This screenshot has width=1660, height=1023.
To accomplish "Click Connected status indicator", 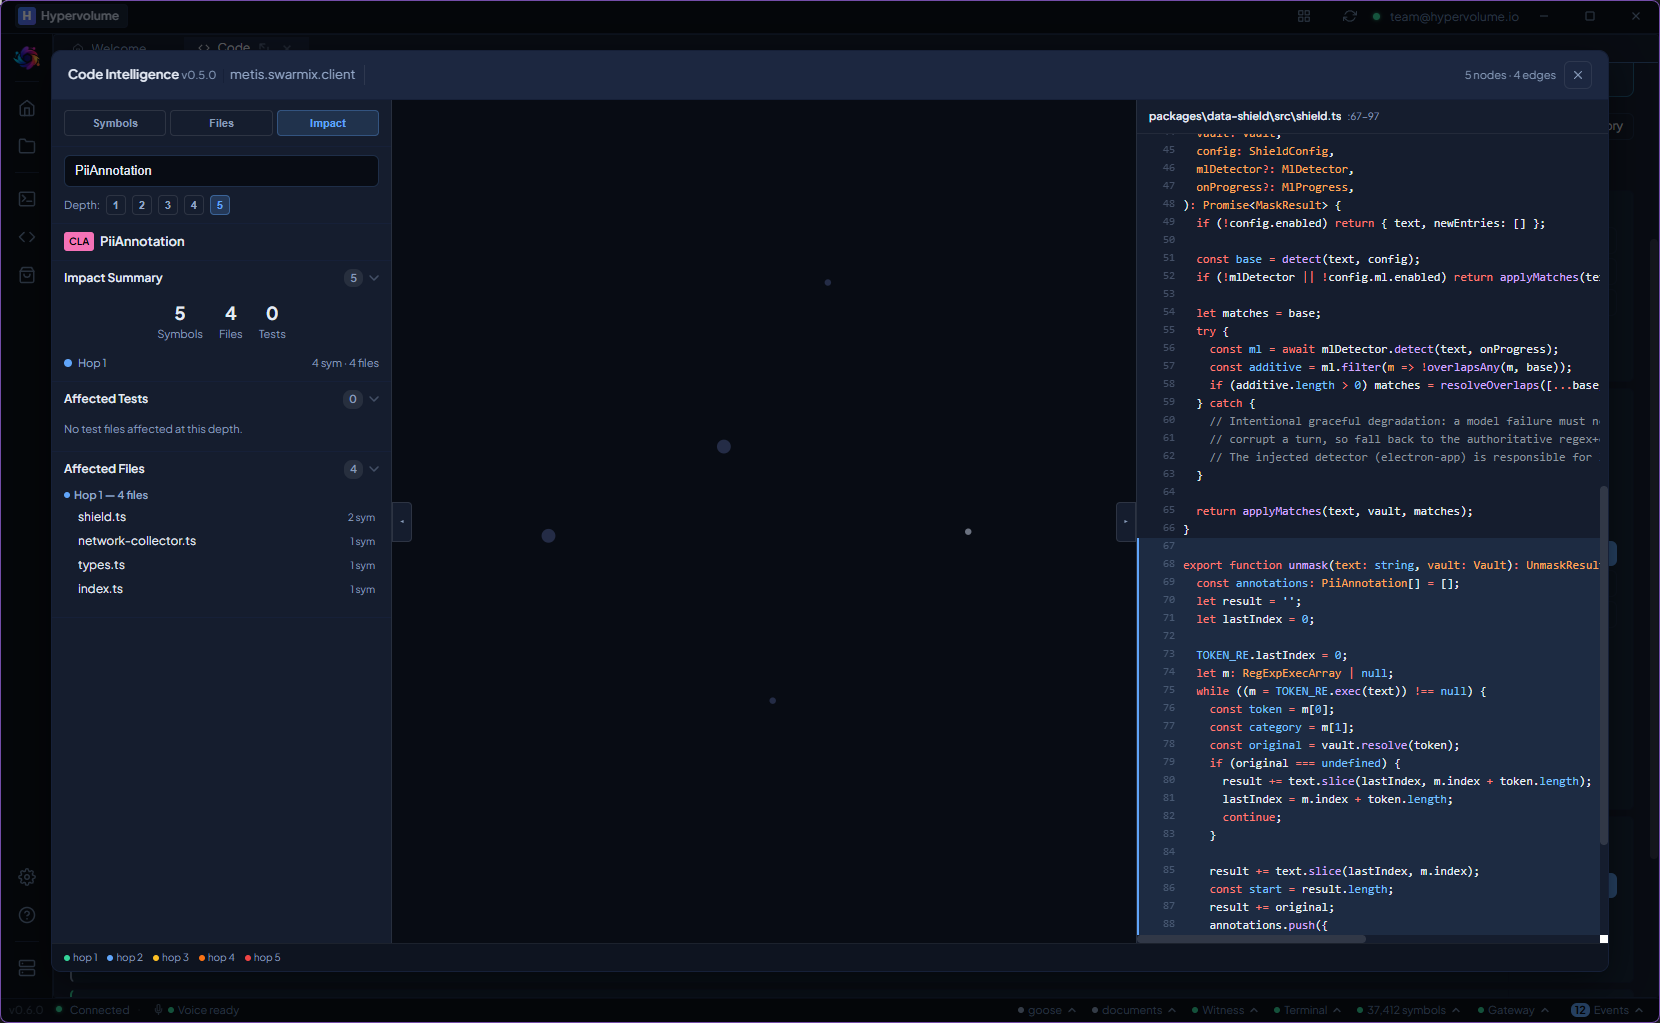I will (x=93, y=1010).
